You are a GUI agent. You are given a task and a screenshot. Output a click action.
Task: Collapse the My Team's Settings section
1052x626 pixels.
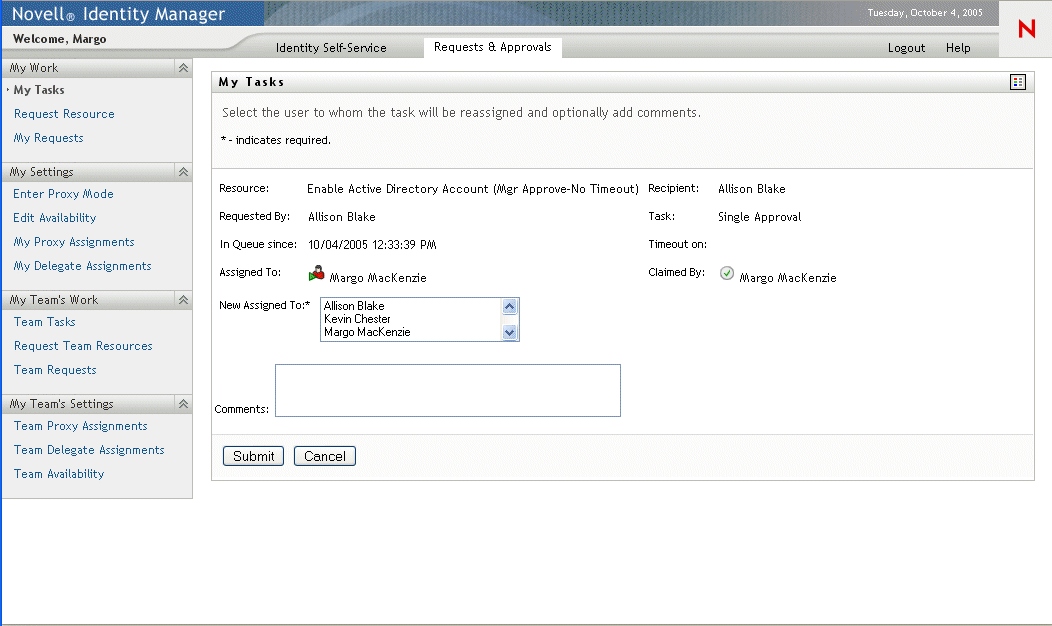pyautogui.click(x=183, y=404)
